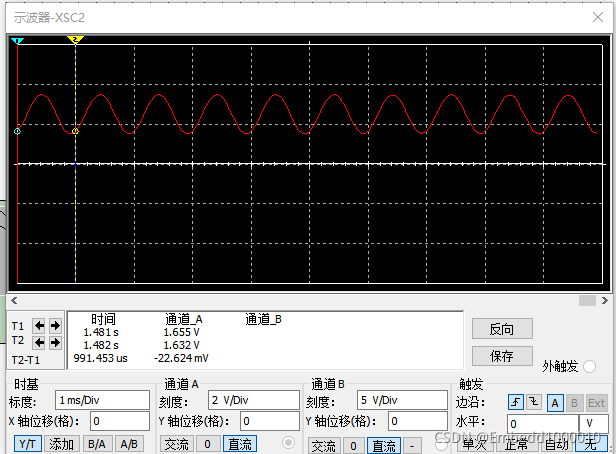Set channel A coupling to 直流
This screenshot has width=616, height=454.
240,444
